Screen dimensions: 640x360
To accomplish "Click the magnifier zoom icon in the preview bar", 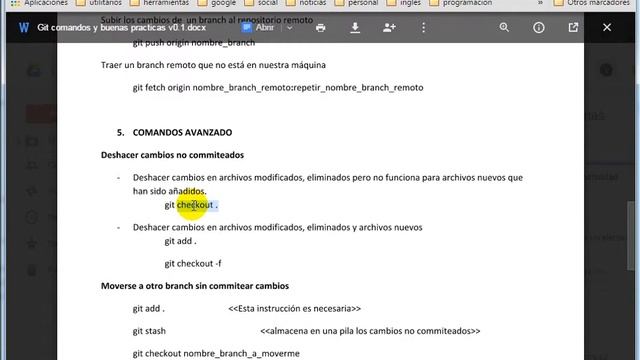I will tap(504, 27).
